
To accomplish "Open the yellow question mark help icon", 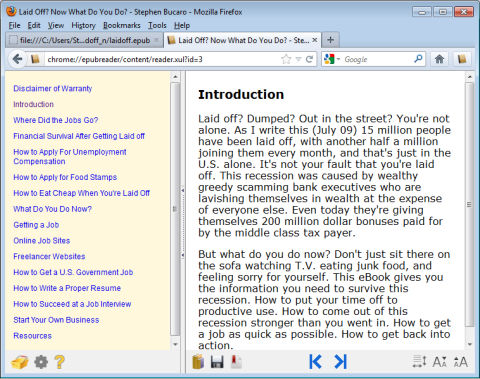I will pyautogui.click(x=60, y=362).
